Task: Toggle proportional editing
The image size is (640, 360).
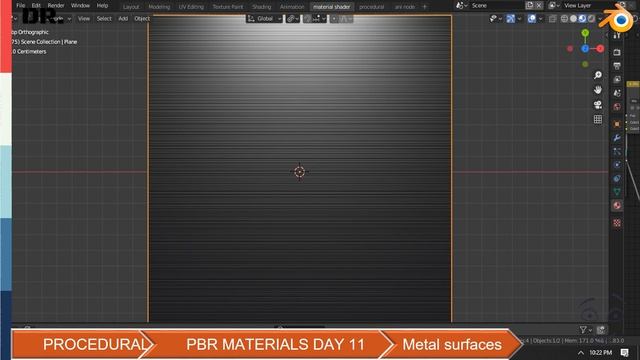Action: tap(334, 18)
